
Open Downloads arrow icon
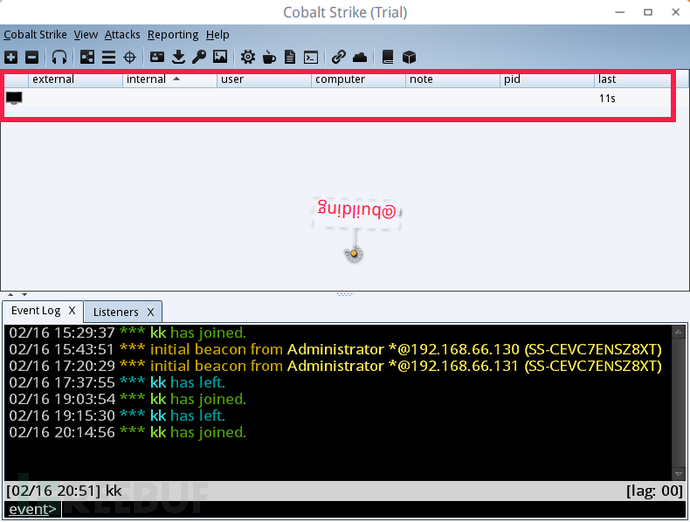pos(178,57)
